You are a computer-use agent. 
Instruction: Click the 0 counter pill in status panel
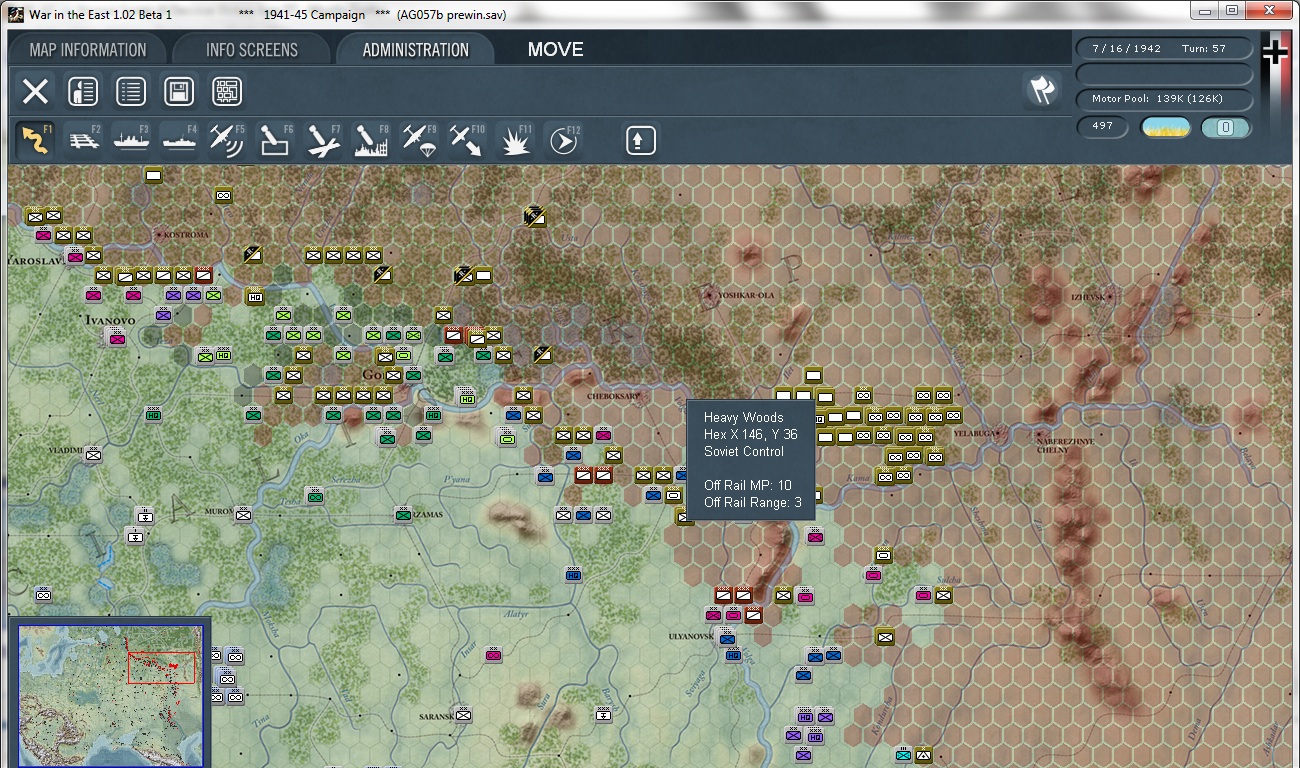[x=1226, y=128]
